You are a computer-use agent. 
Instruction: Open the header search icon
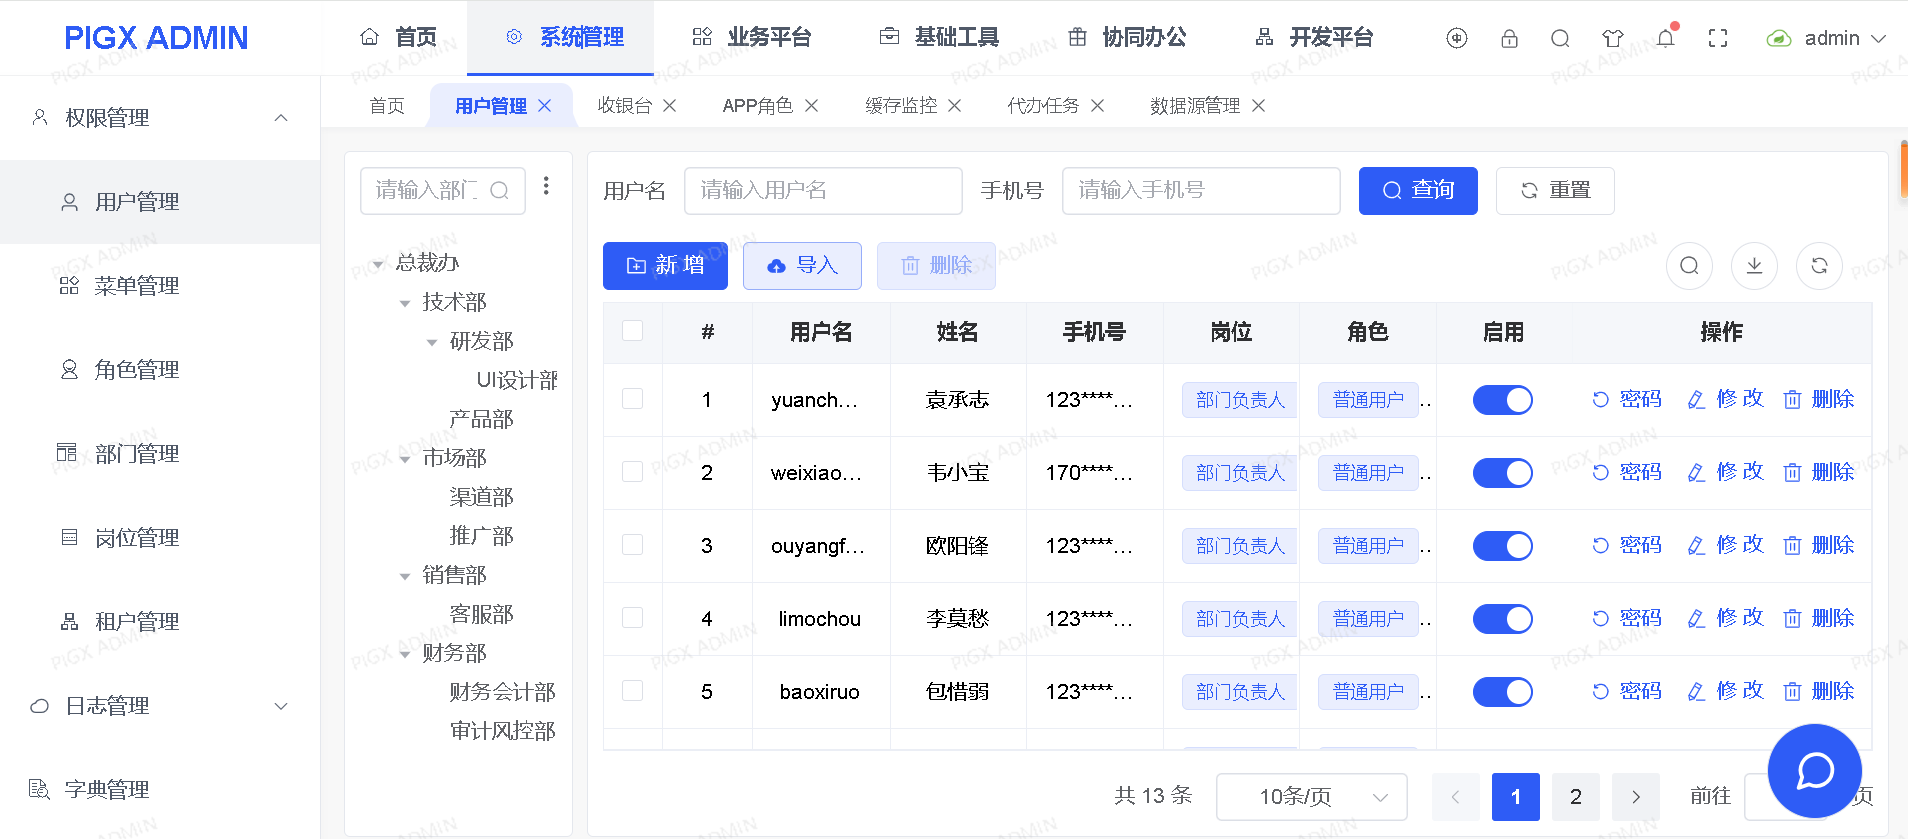coord(1560,38)
